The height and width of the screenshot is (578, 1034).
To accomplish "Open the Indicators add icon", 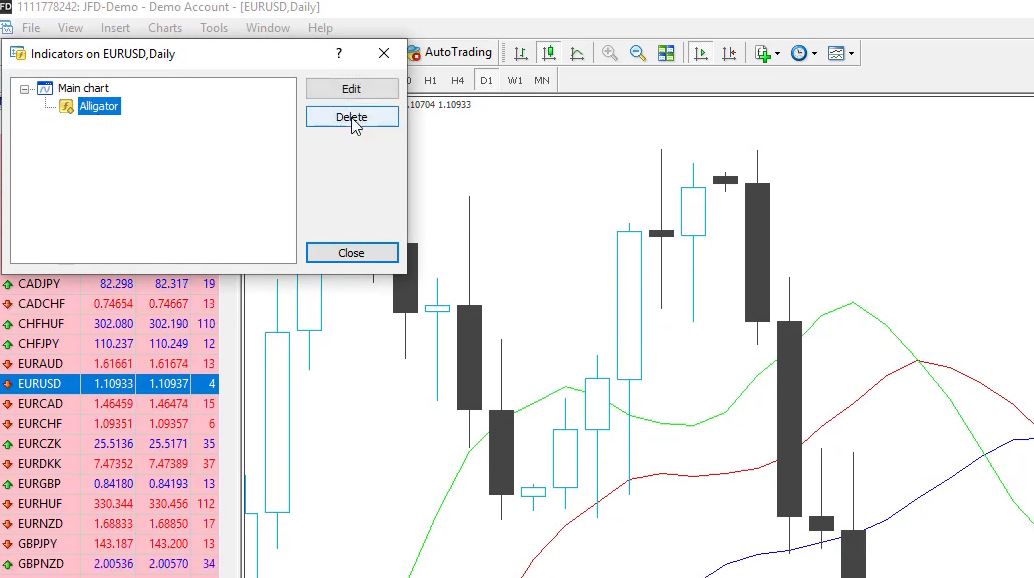I will tap(762, 52).
